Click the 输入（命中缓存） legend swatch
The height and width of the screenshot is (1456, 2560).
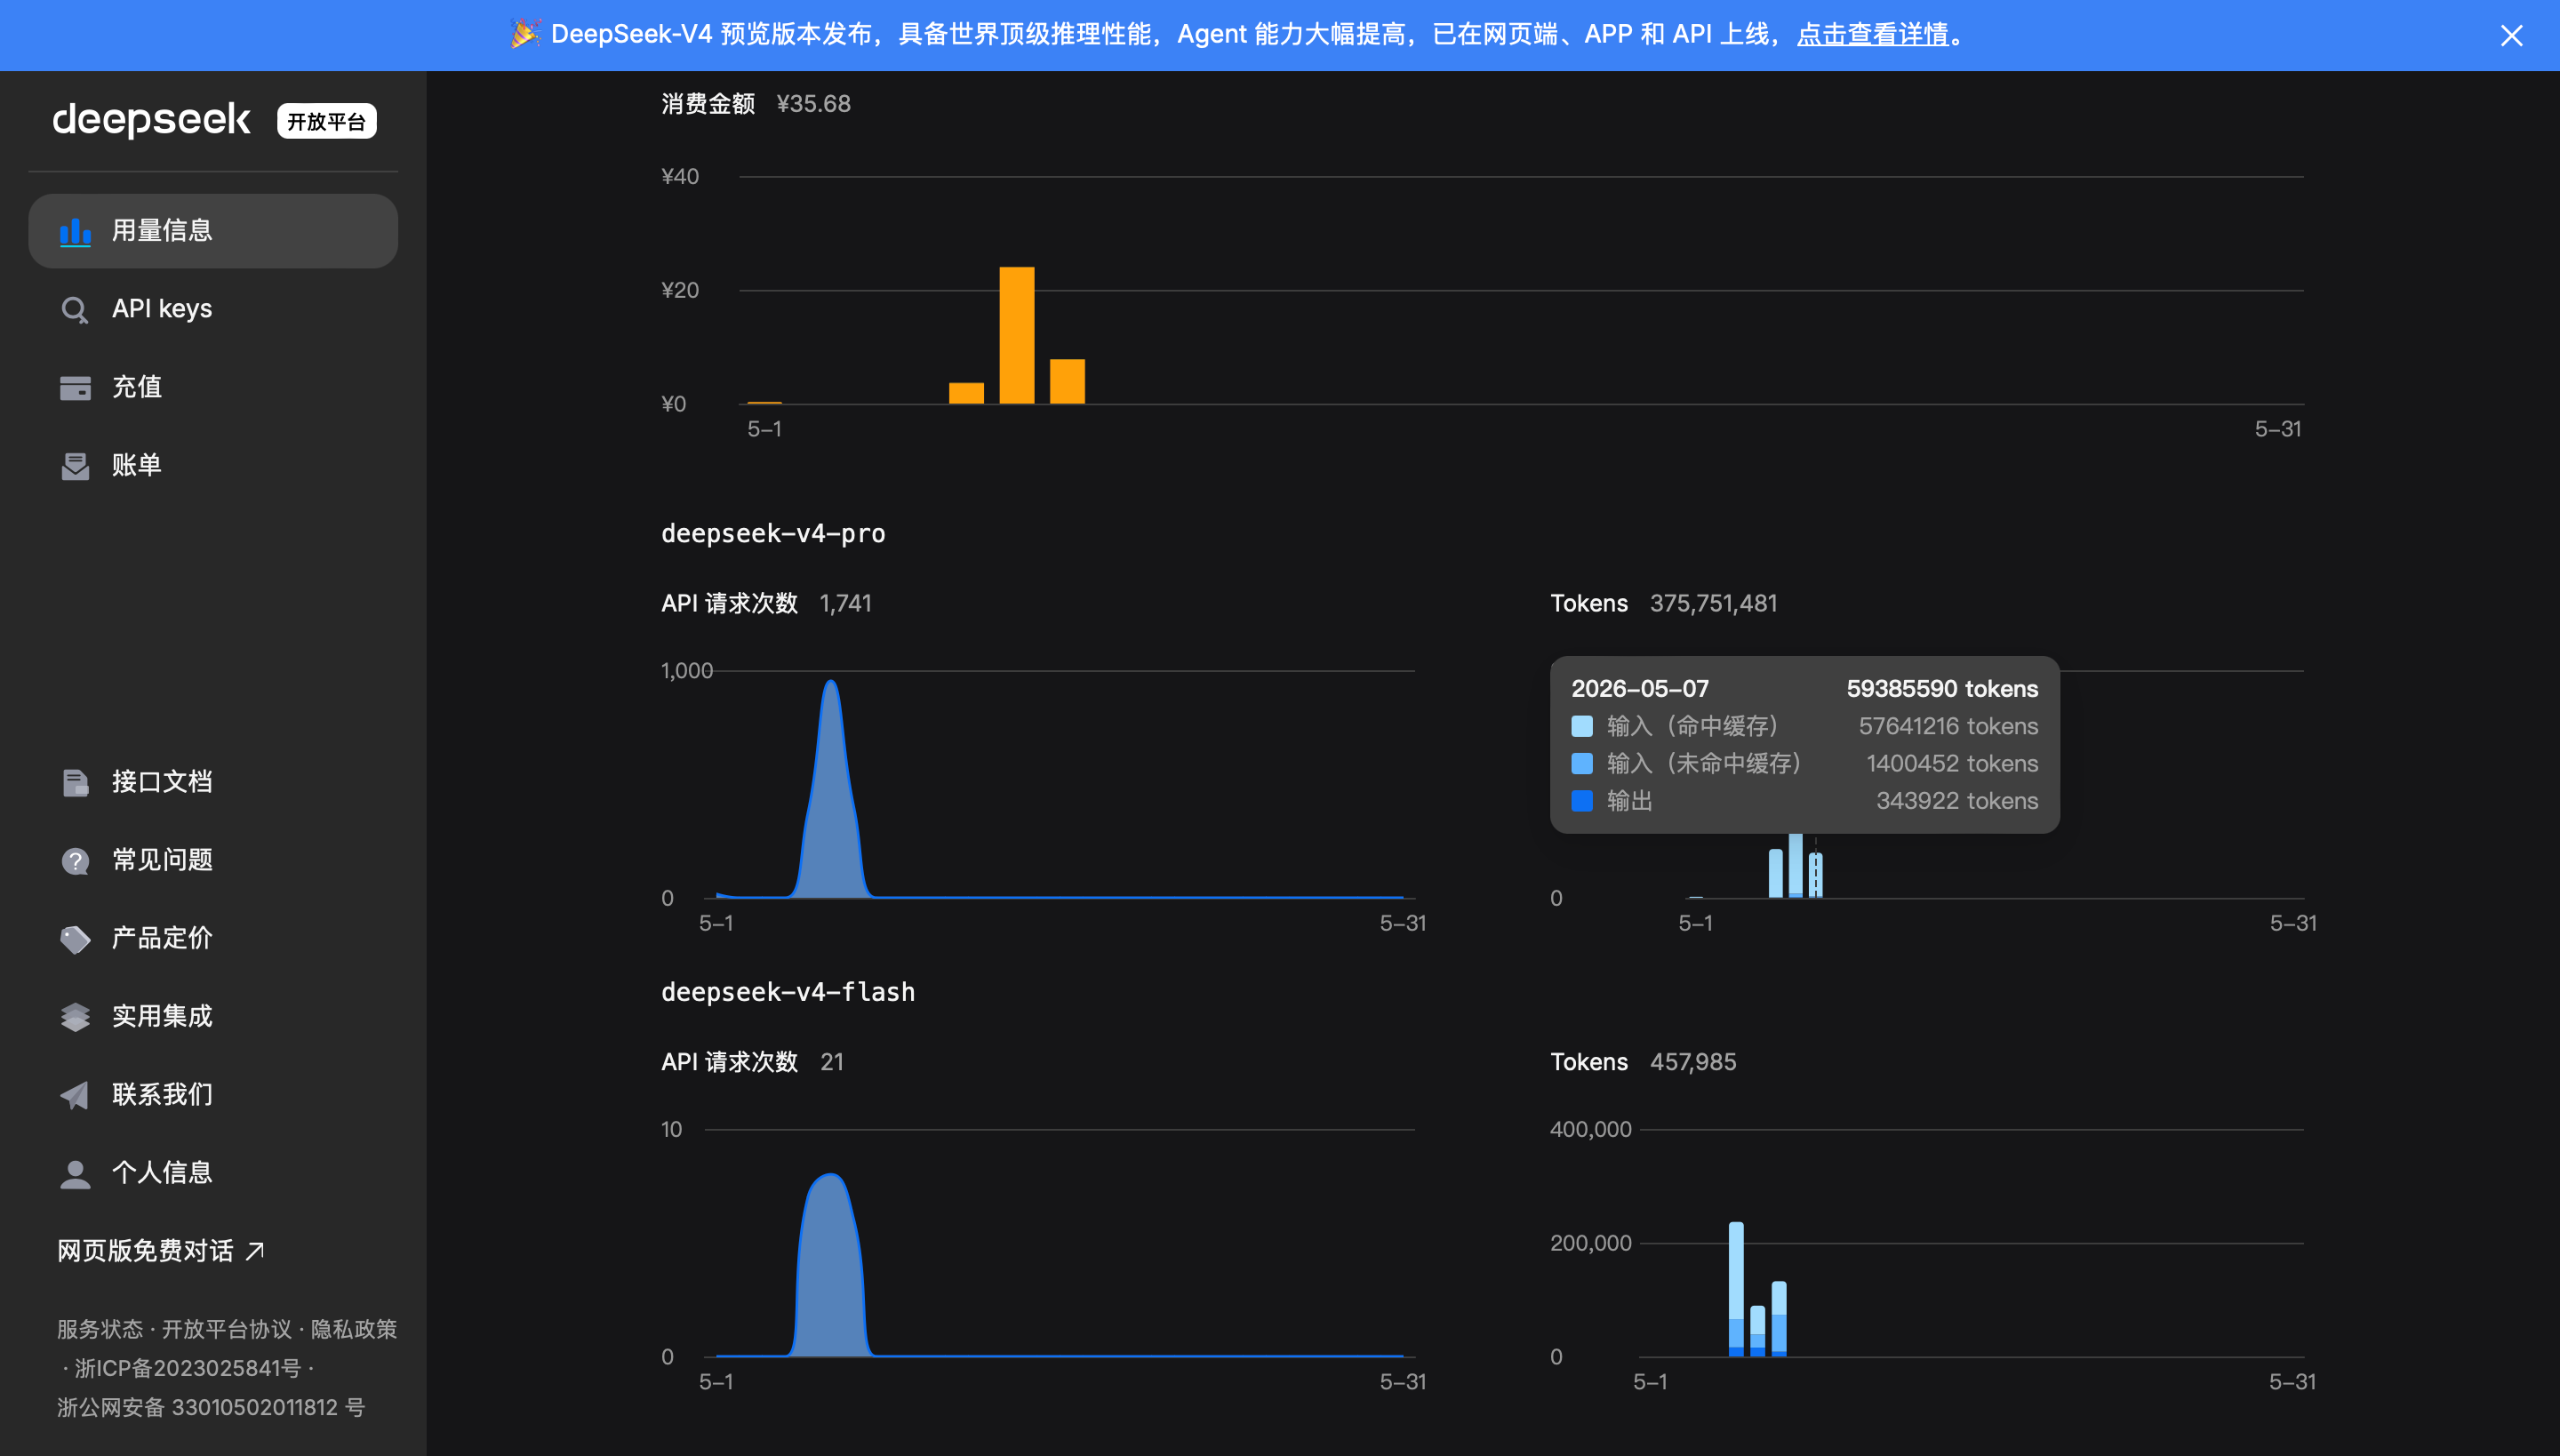tap(1582, 726)
